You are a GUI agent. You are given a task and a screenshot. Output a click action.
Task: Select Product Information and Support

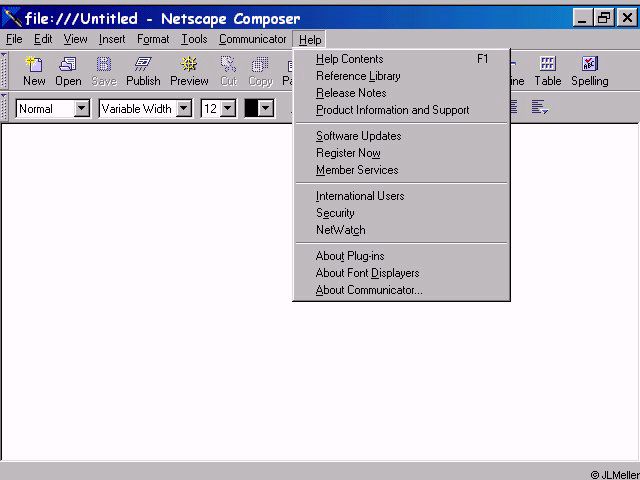(402, 110)
